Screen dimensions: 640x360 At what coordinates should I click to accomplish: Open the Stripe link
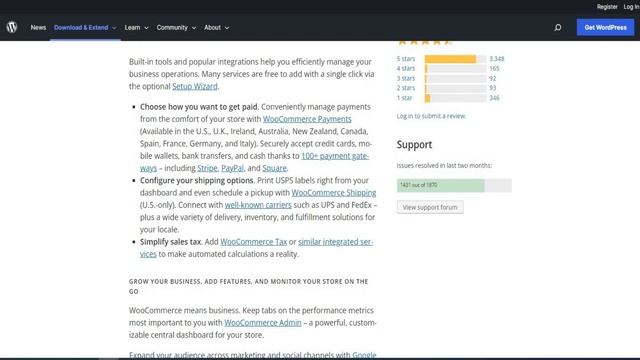pyautogui.click(x=207, y=168)
